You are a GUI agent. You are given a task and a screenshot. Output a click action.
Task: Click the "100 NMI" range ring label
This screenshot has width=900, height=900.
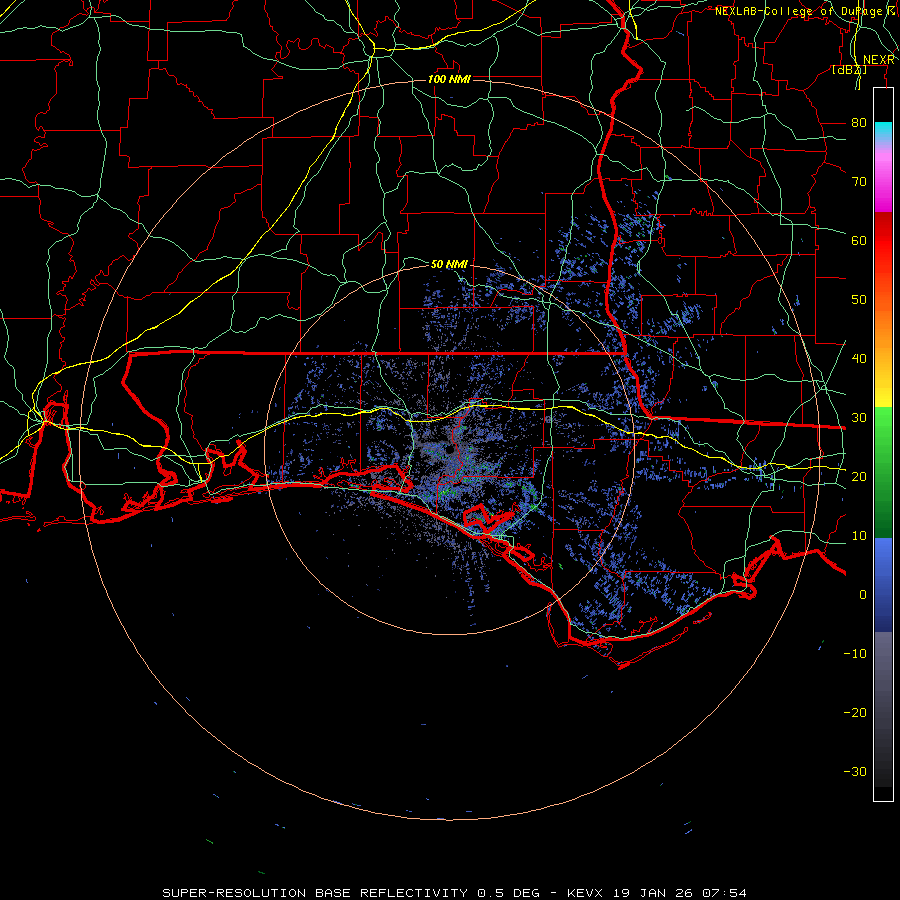tap(449, 79)
